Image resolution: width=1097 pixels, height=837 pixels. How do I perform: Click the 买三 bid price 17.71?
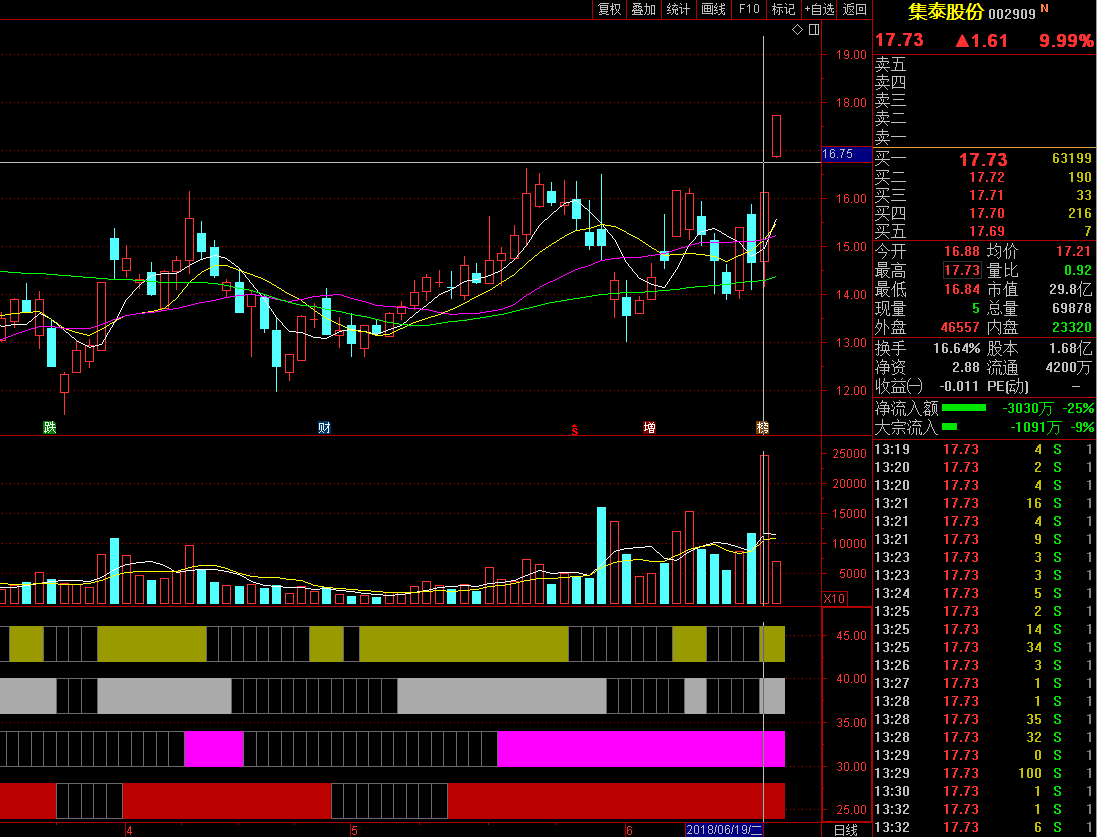[x=986, y=195]
